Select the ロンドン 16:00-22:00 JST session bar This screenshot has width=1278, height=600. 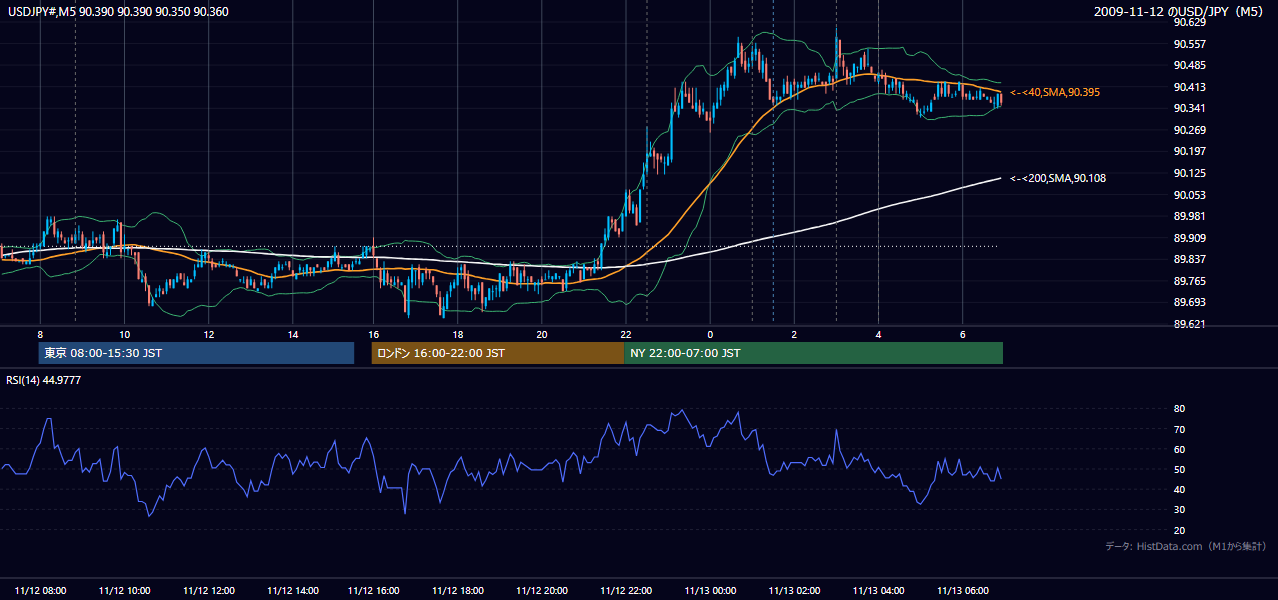[497, 353]
